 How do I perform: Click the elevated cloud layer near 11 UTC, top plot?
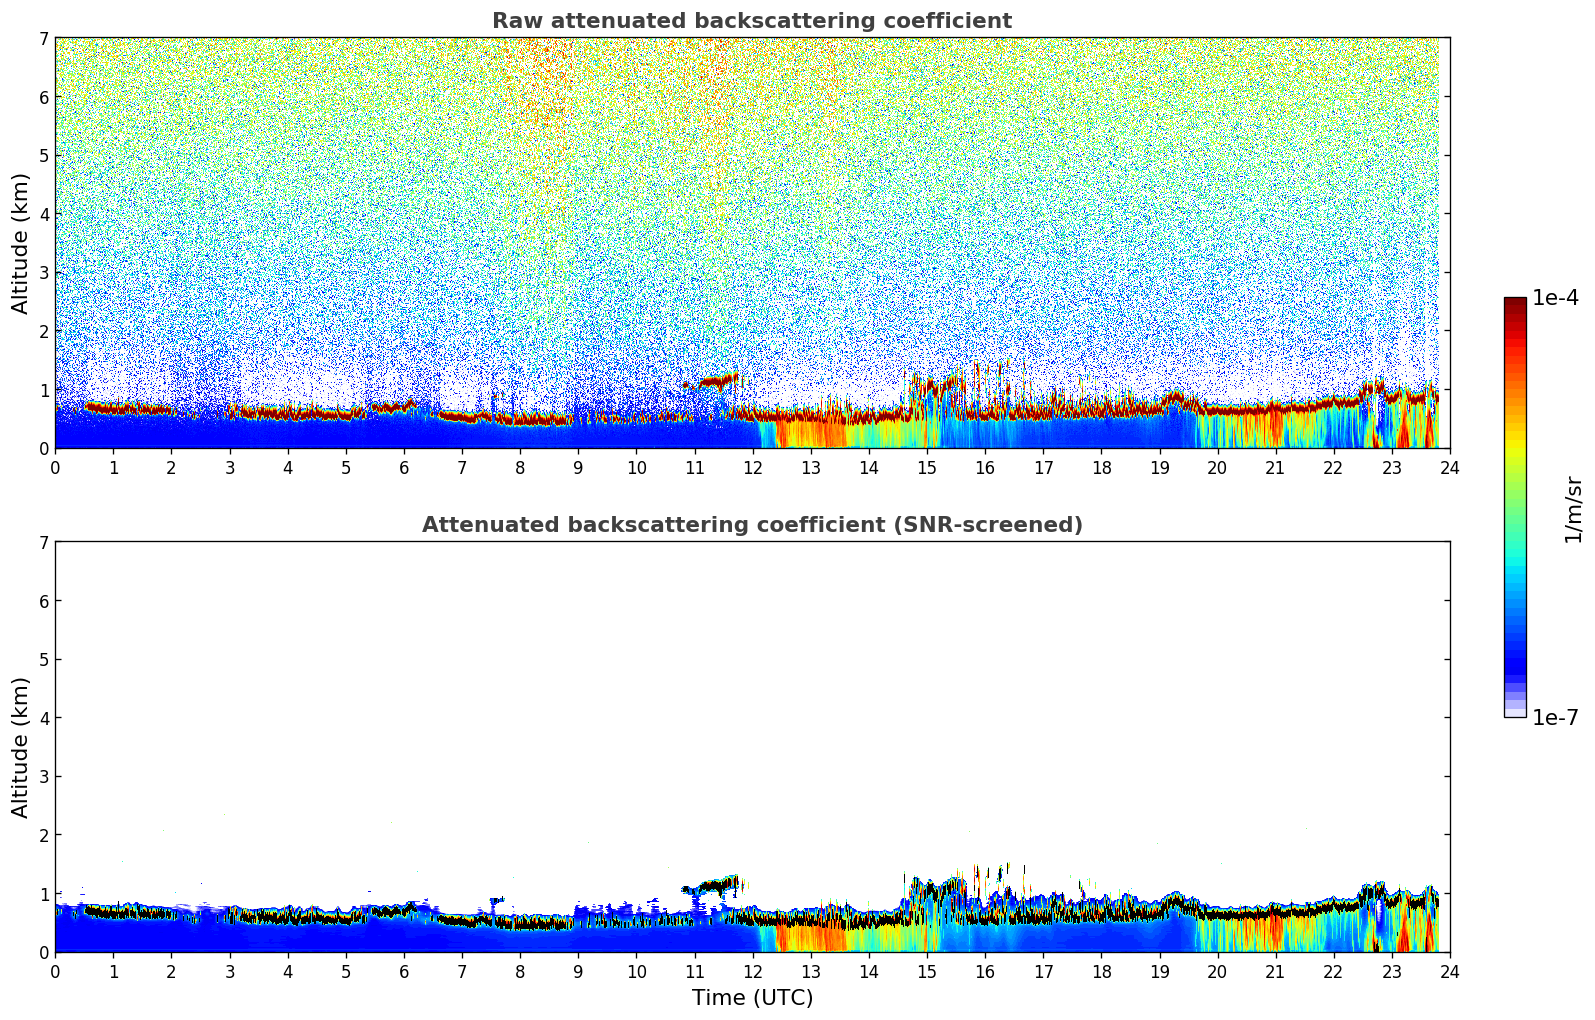pos(713,381)
